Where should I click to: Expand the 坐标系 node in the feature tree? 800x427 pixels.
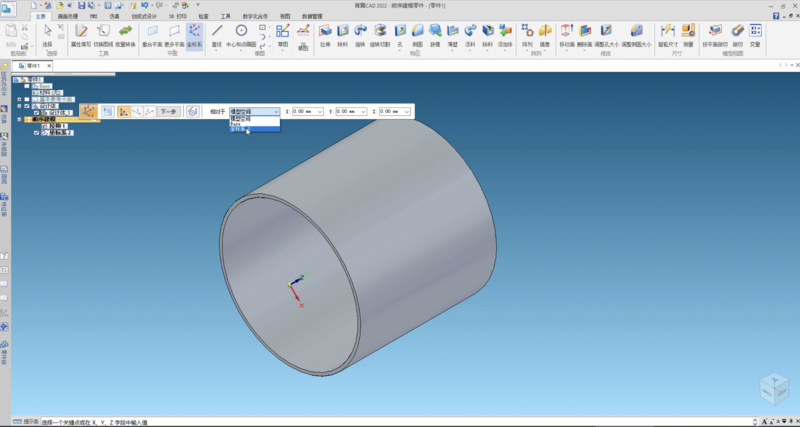tap(19, 106)
